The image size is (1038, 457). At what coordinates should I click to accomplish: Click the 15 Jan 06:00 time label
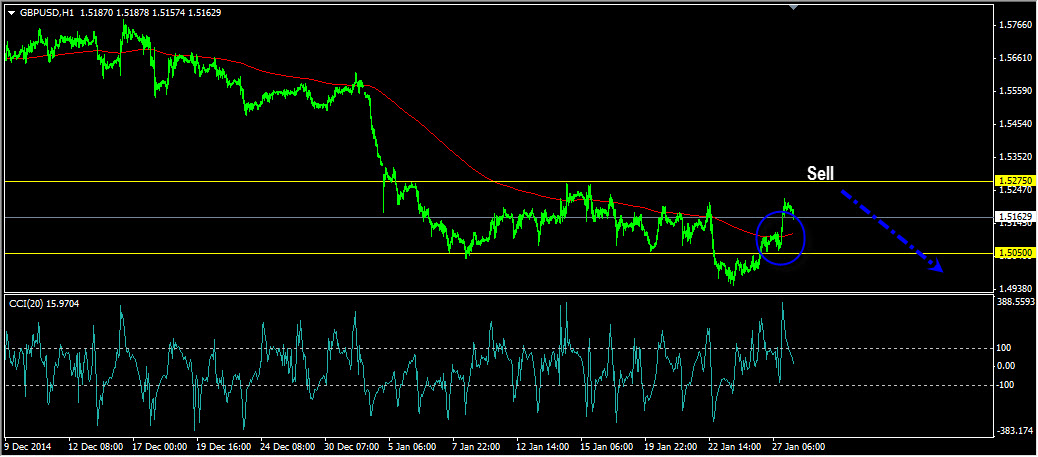[608, 446]
